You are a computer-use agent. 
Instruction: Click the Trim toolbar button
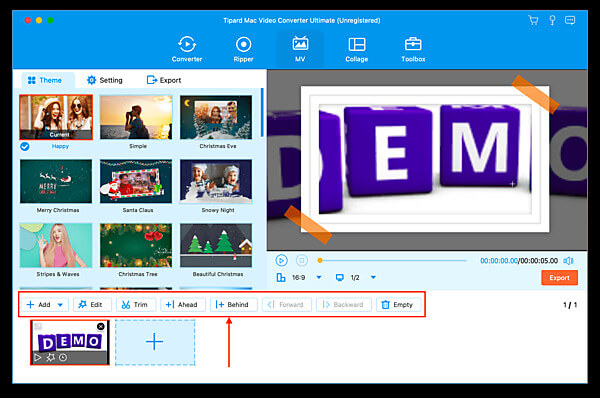[135, 305]
